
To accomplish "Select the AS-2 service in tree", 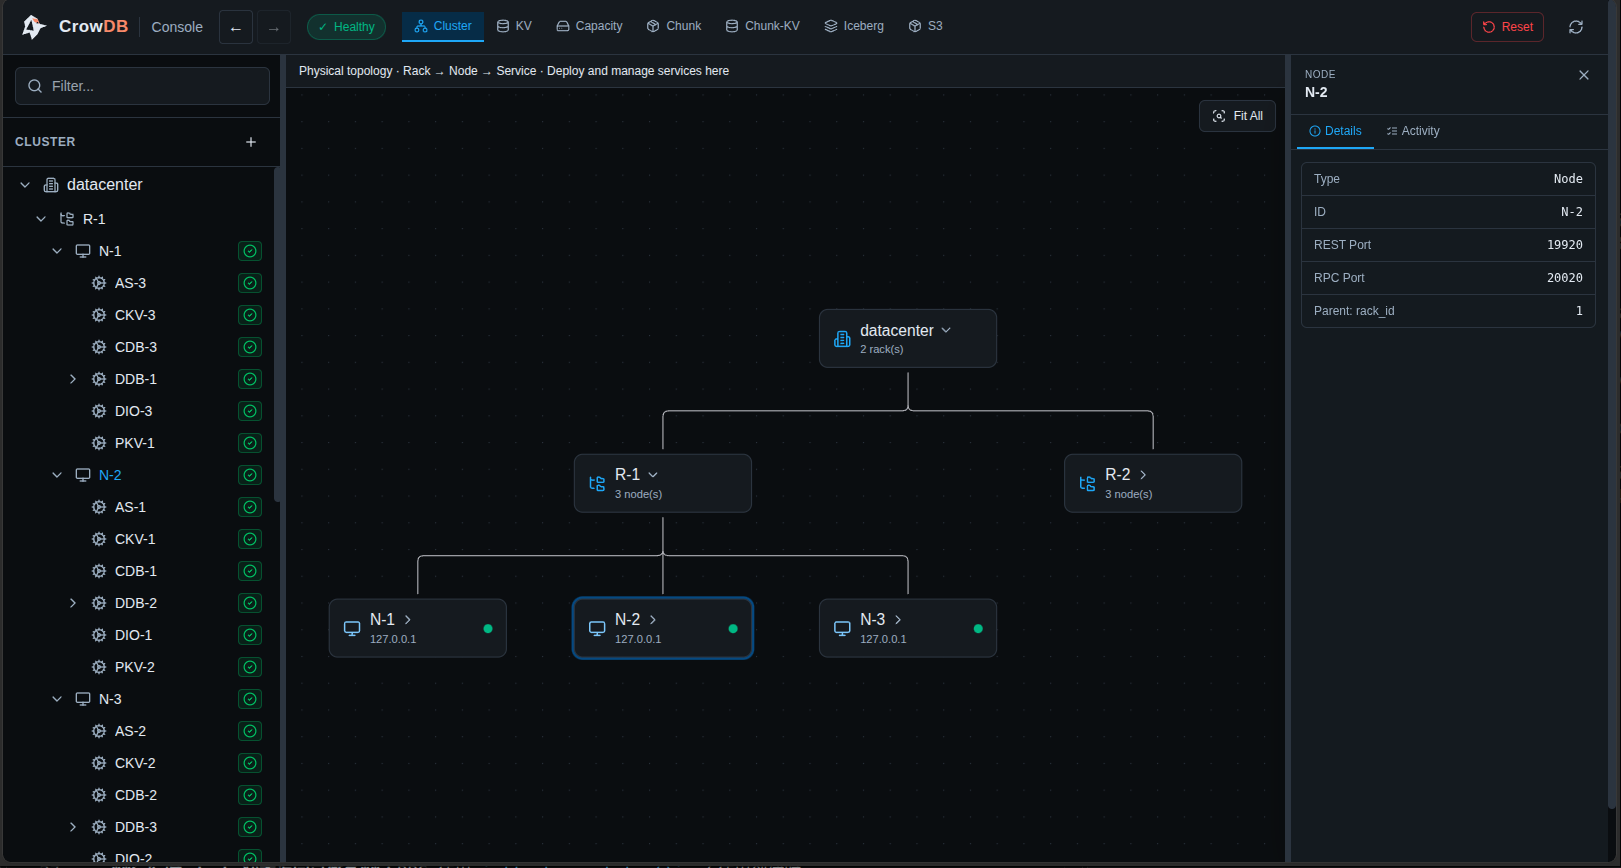I will pos(131,731).
